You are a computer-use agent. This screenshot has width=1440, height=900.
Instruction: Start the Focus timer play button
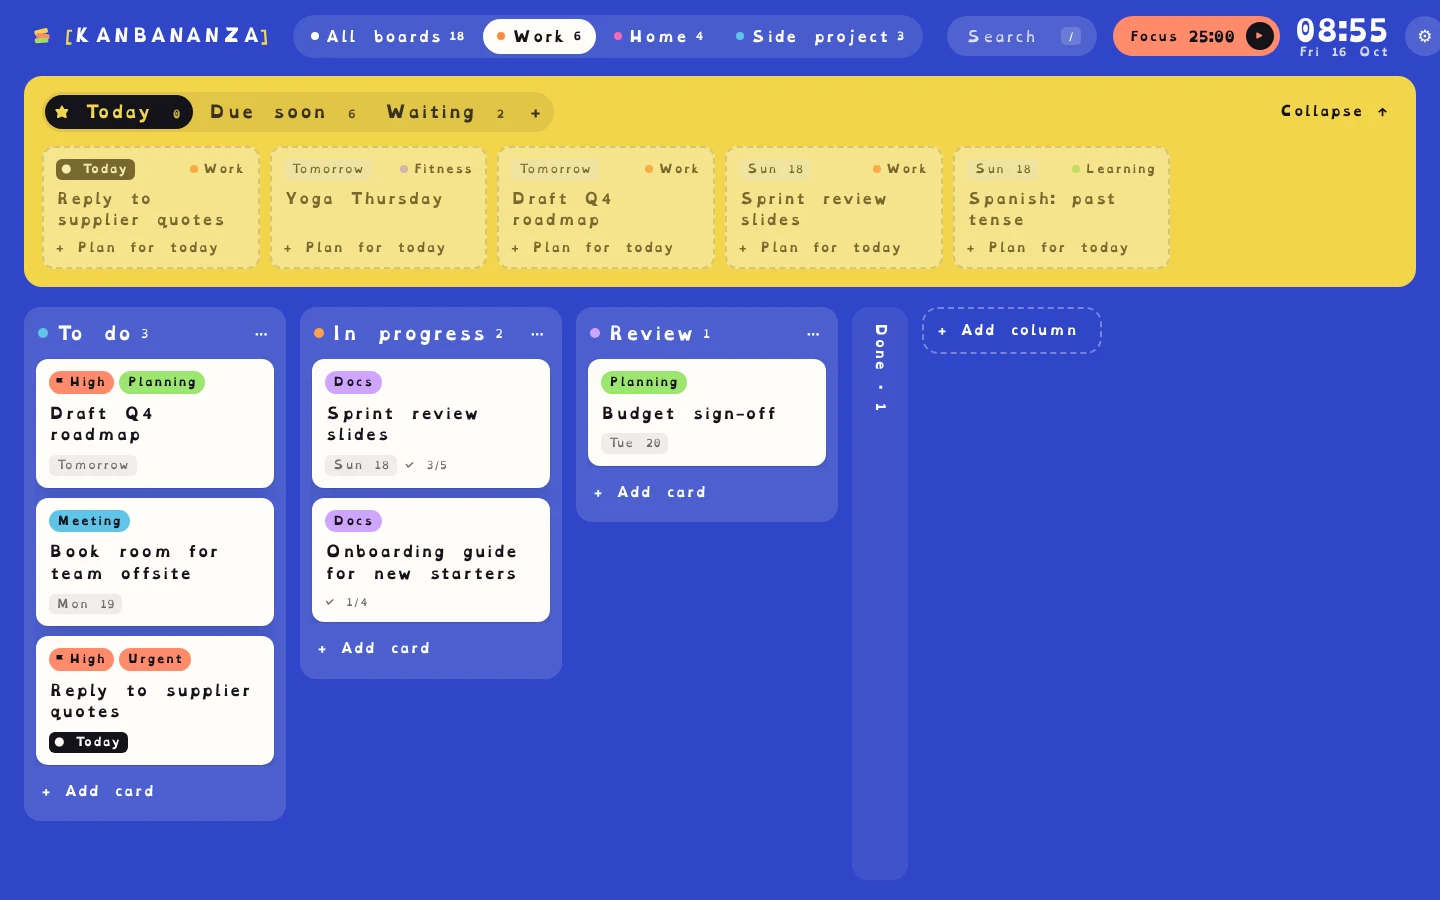click(1260, 36)
